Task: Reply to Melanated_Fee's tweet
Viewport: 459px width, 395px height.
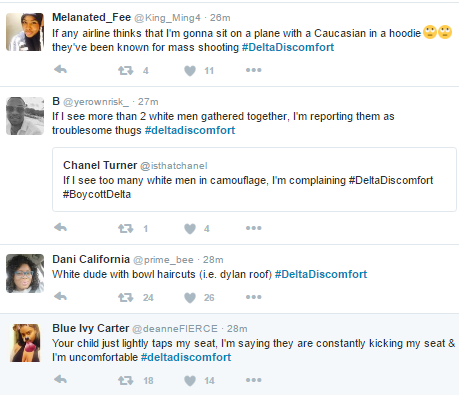Action: click(x=60, y=70)
